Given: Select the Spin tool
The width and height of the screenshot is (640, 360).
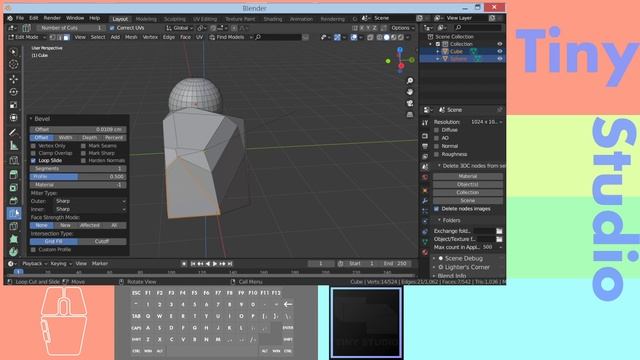Looking at the screenshot, I should point(13,252).
